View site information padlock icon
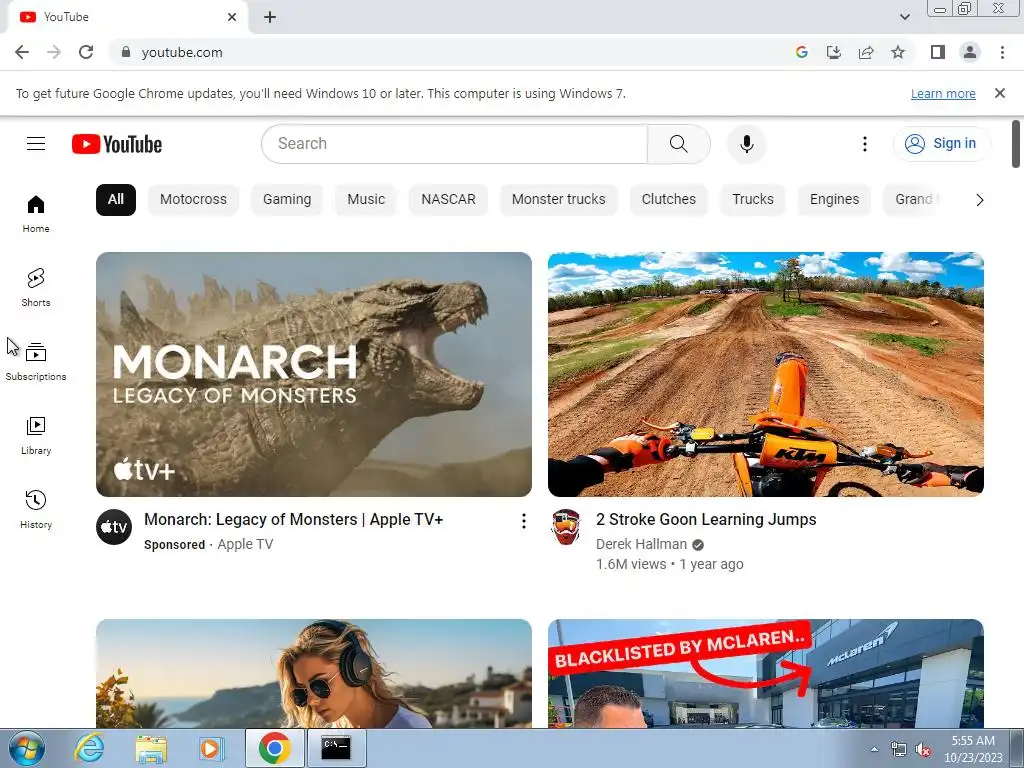The height and width of the screenshot is (768, 1024). point(126,52)
